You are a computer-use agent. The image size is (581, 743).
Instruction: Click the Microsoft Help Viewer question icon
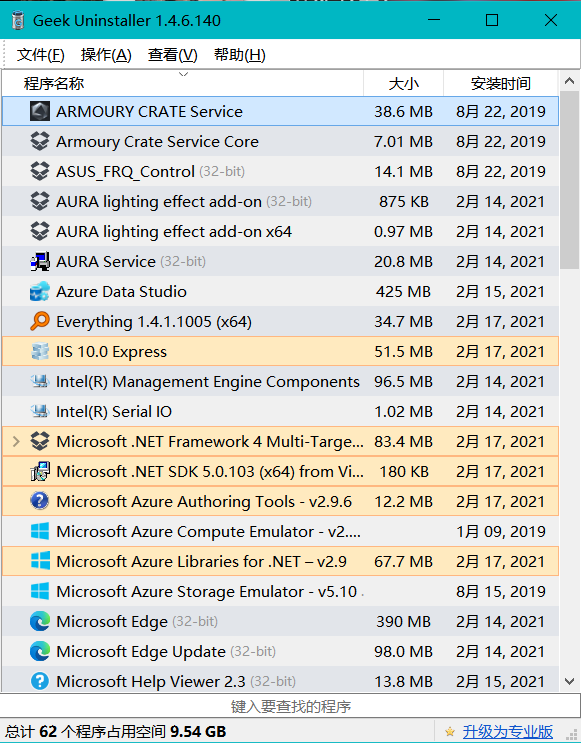pyautogui.click(x=40, y=681)
